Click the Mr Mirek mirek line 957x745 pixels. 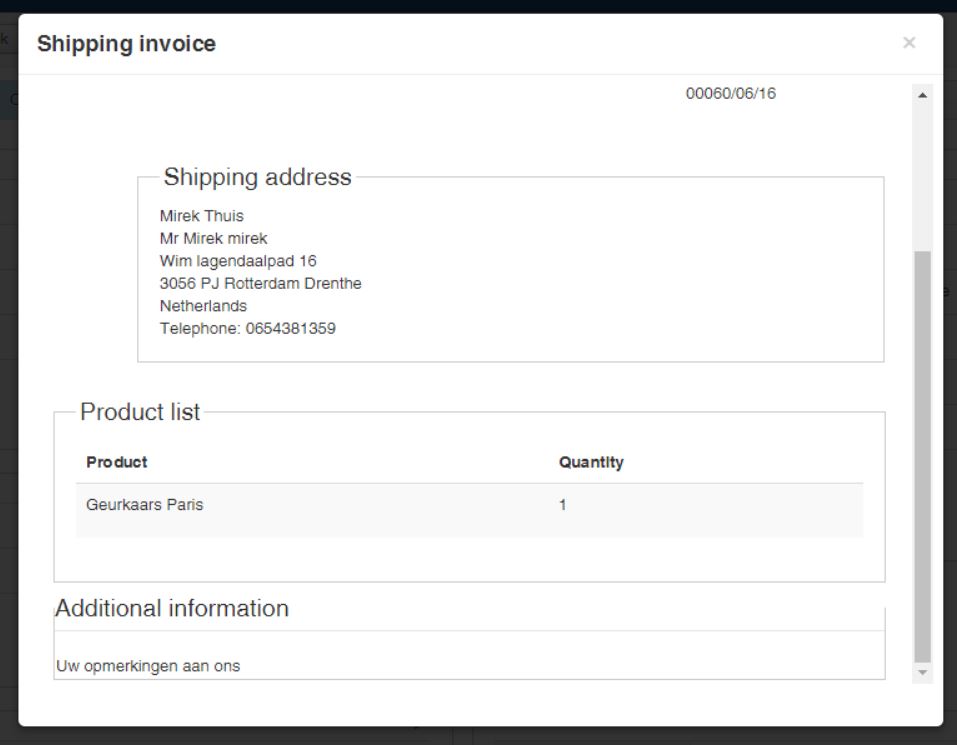tap(213, 238)
